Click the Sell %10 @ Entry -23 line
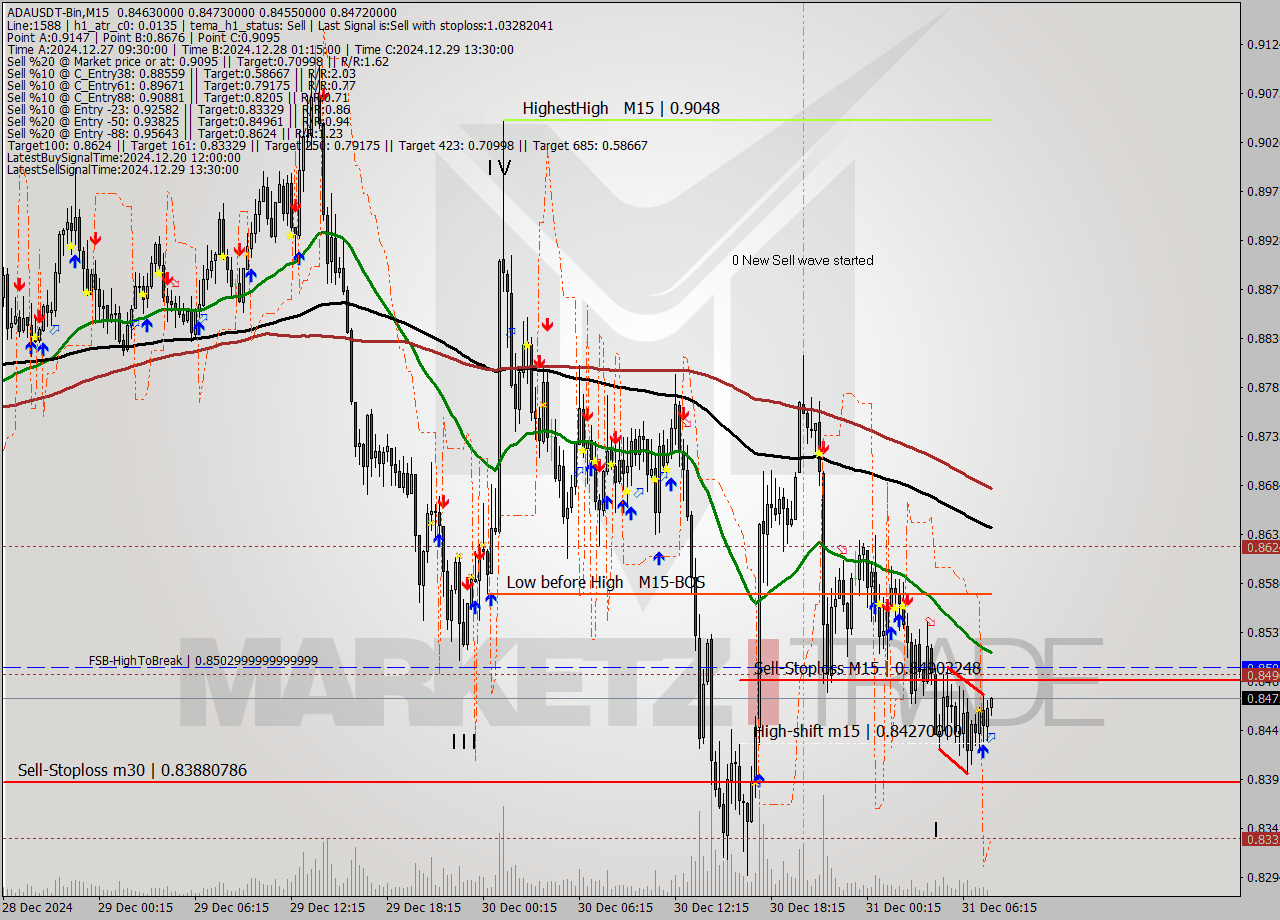 [178, 109]
